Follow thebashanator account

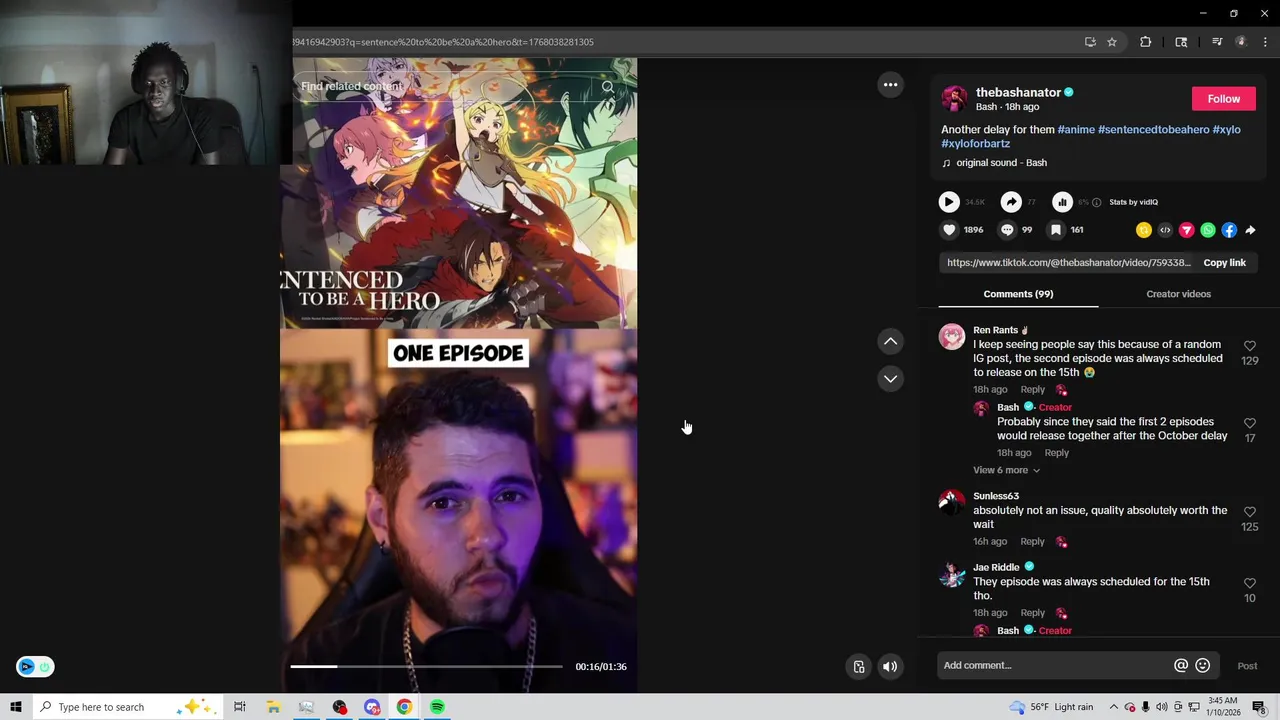(x=1223, y=99)
